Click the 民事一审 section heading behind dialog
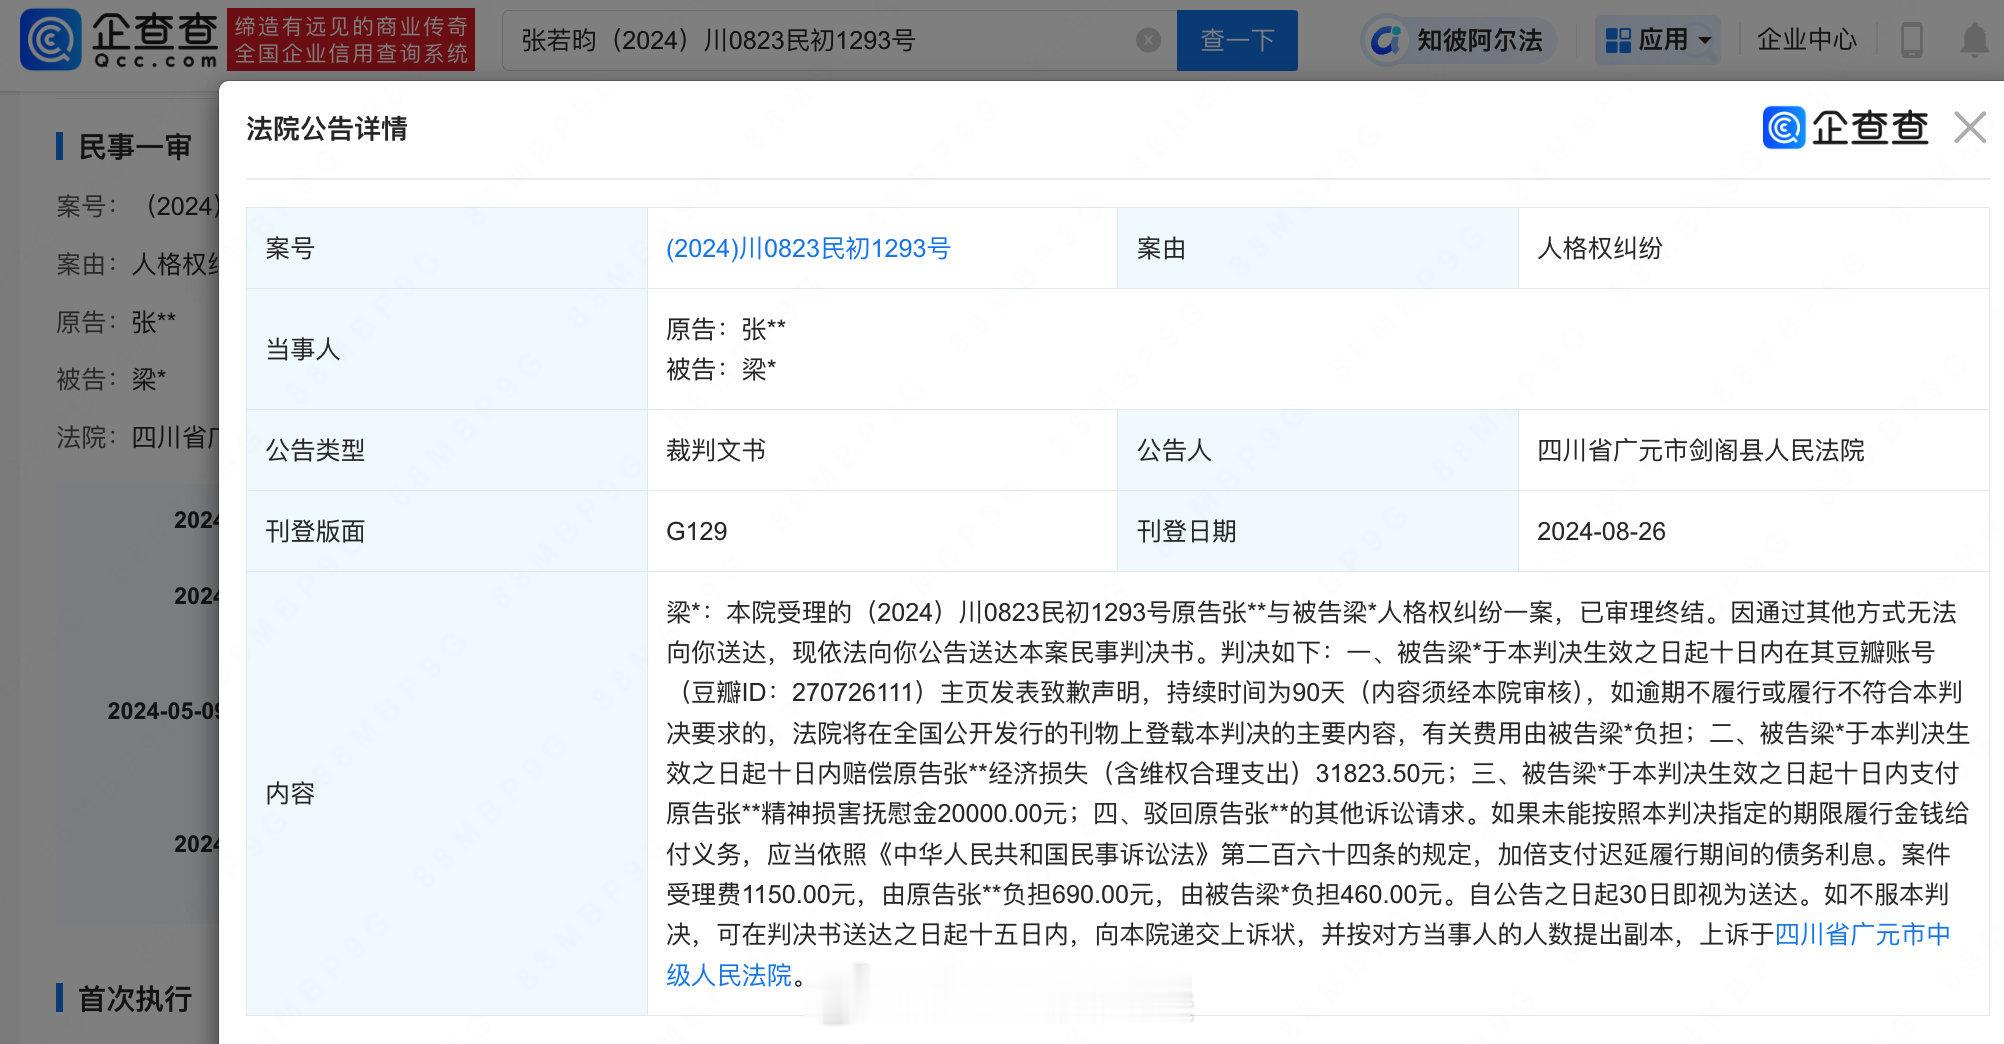 (x=135, y=147)
